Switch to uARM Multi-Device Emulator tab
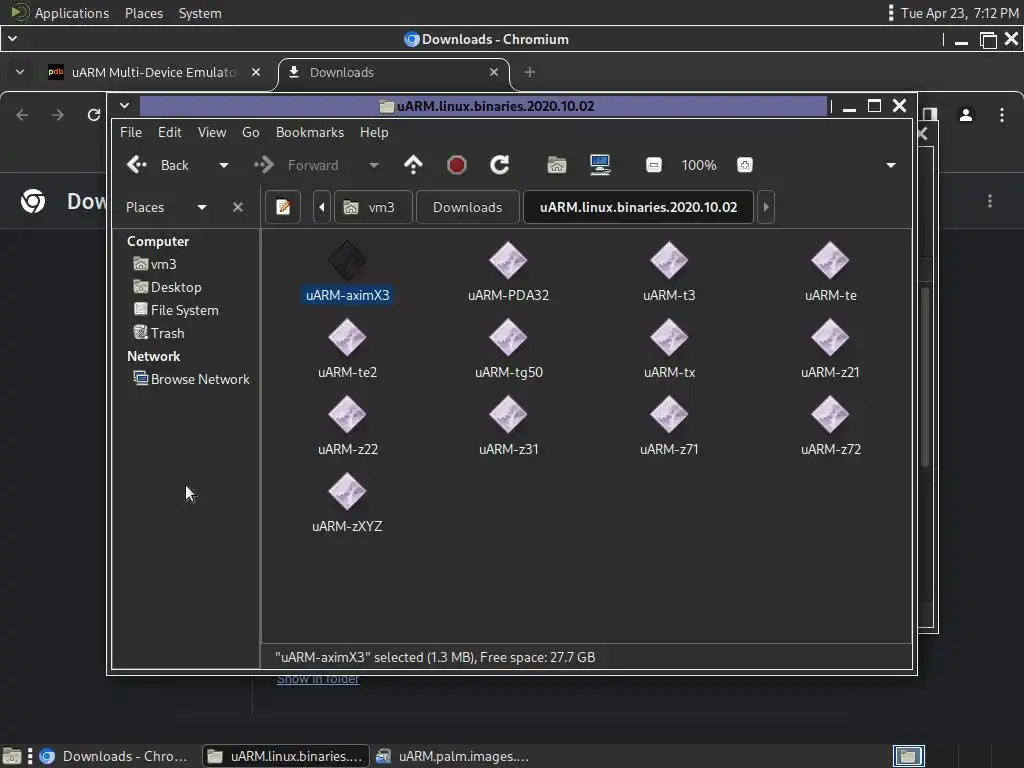The width and height of the screenshot is (1024, 768). tap(152, 72)
